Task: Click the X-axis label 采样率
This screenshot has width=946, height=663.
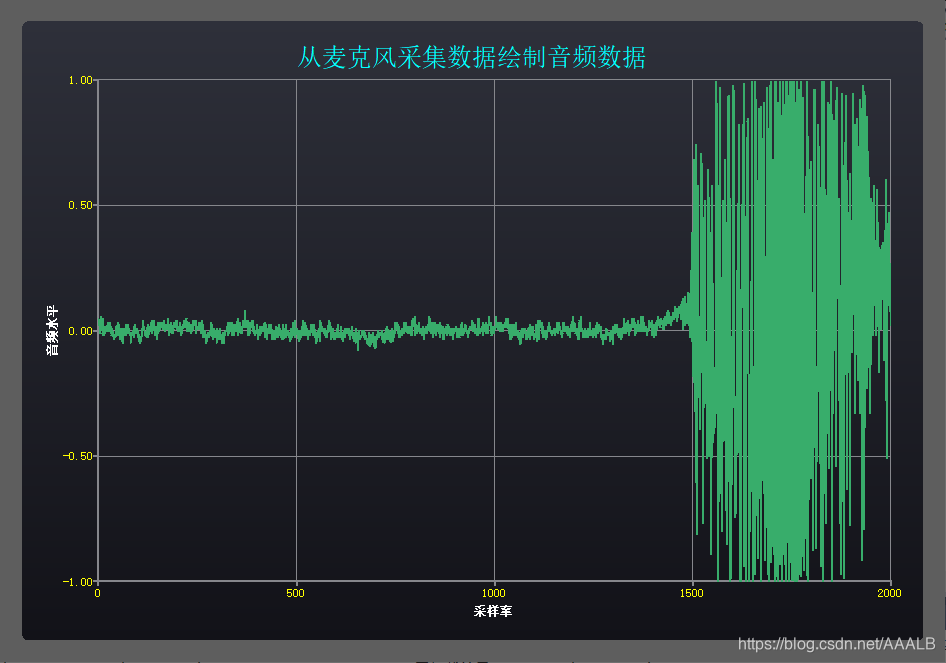Action: point(493,611)
